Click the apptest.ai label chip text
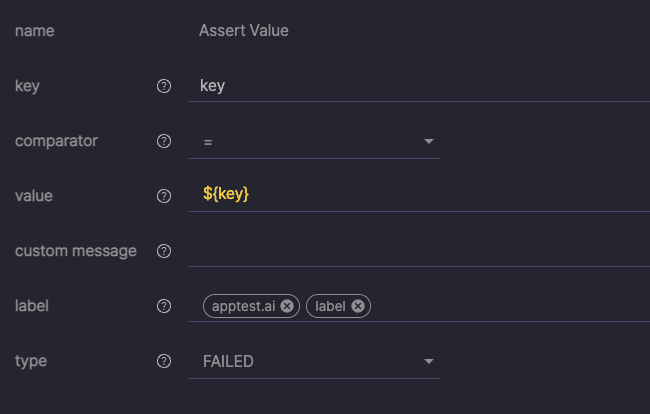 click(x=243, y=306)
